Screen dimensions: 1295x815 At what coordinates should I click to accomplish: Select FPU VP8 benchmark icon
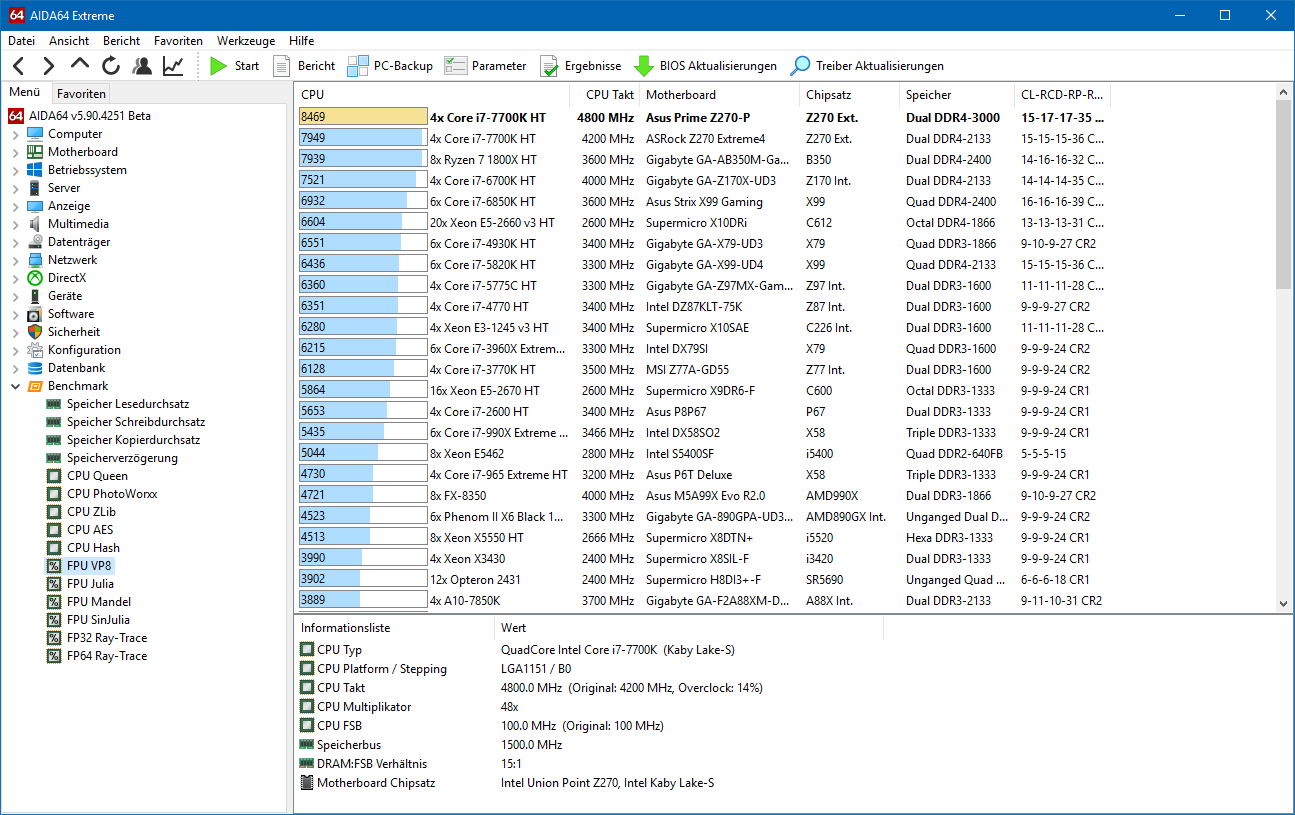(x=54, y=566)
